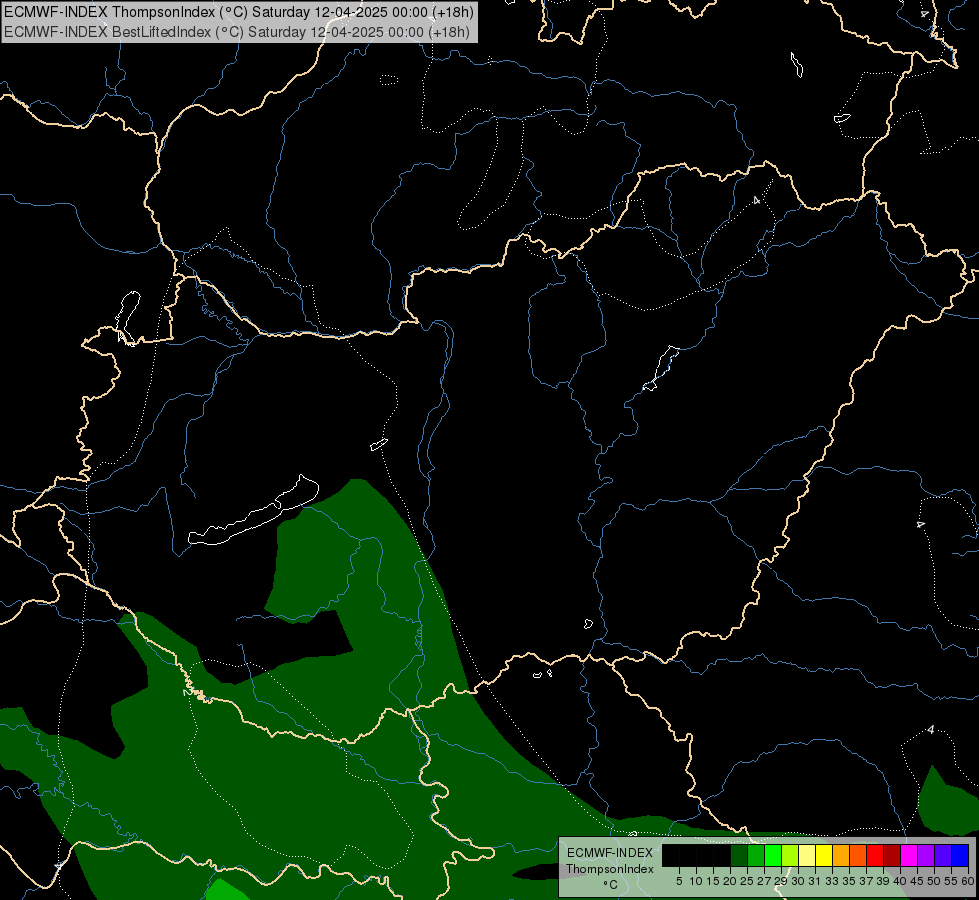The image size is (979, 900).
Task: Click the legend value label 15
Action: click(x=713, y=881)
